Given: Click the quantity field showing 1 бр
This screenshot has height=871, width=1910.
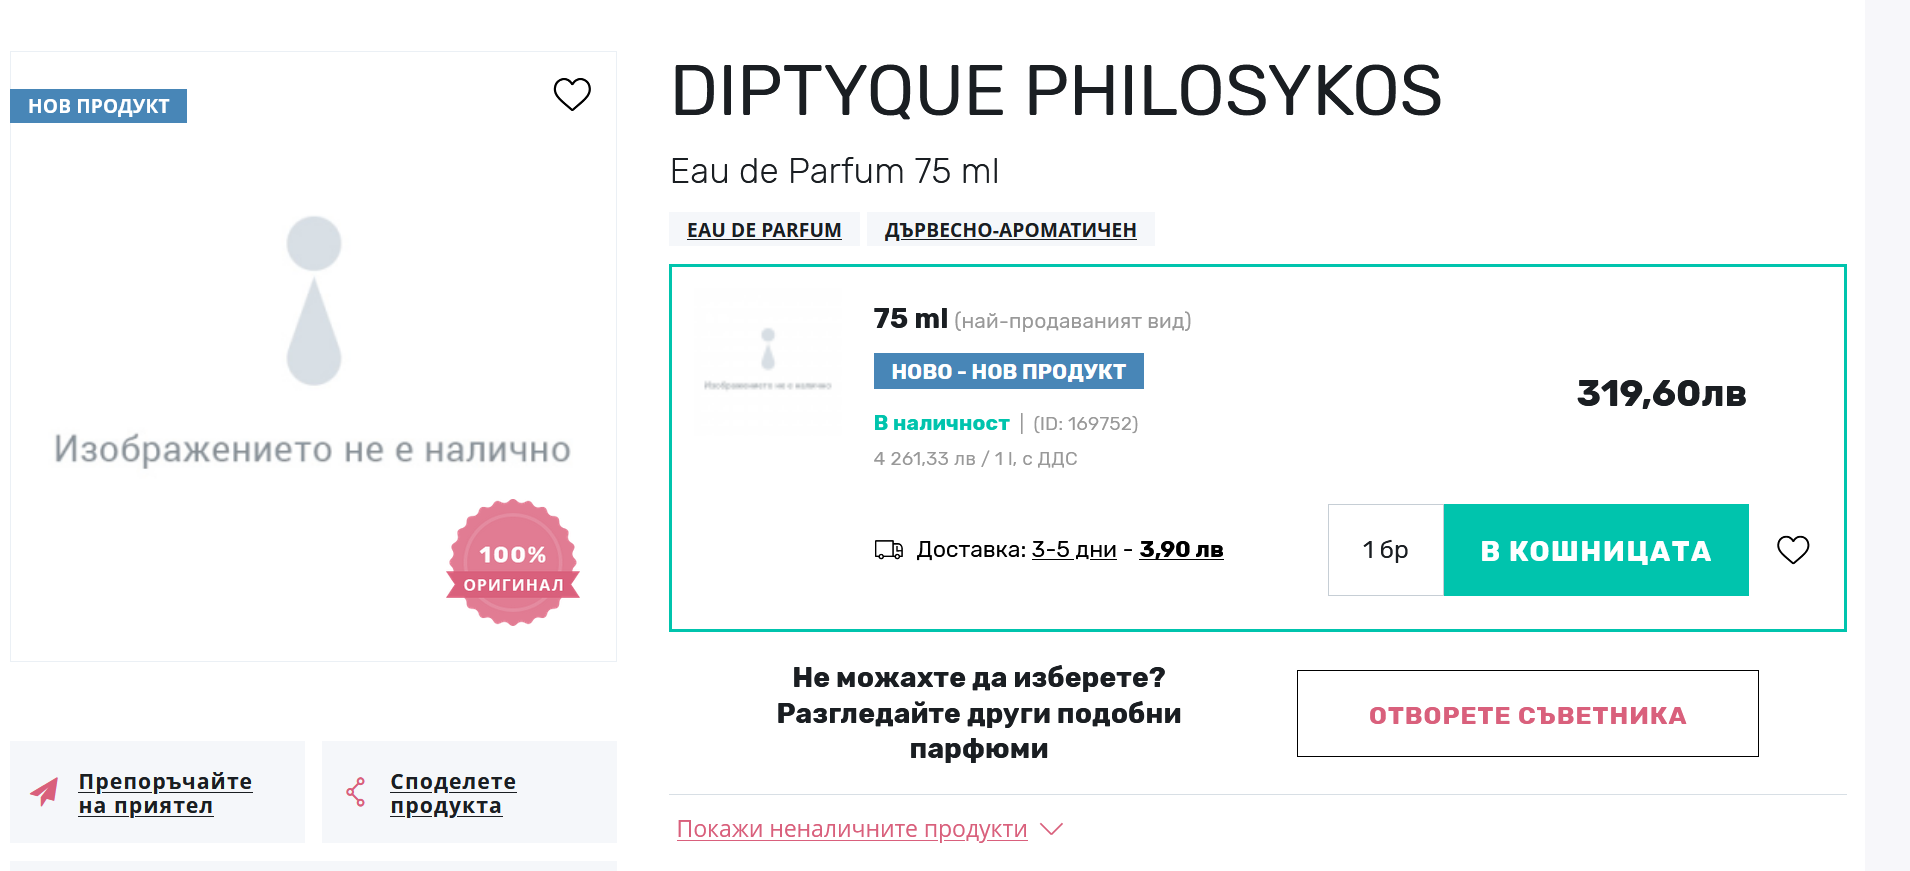Looking at the screenshot, I should (1386, 550).
